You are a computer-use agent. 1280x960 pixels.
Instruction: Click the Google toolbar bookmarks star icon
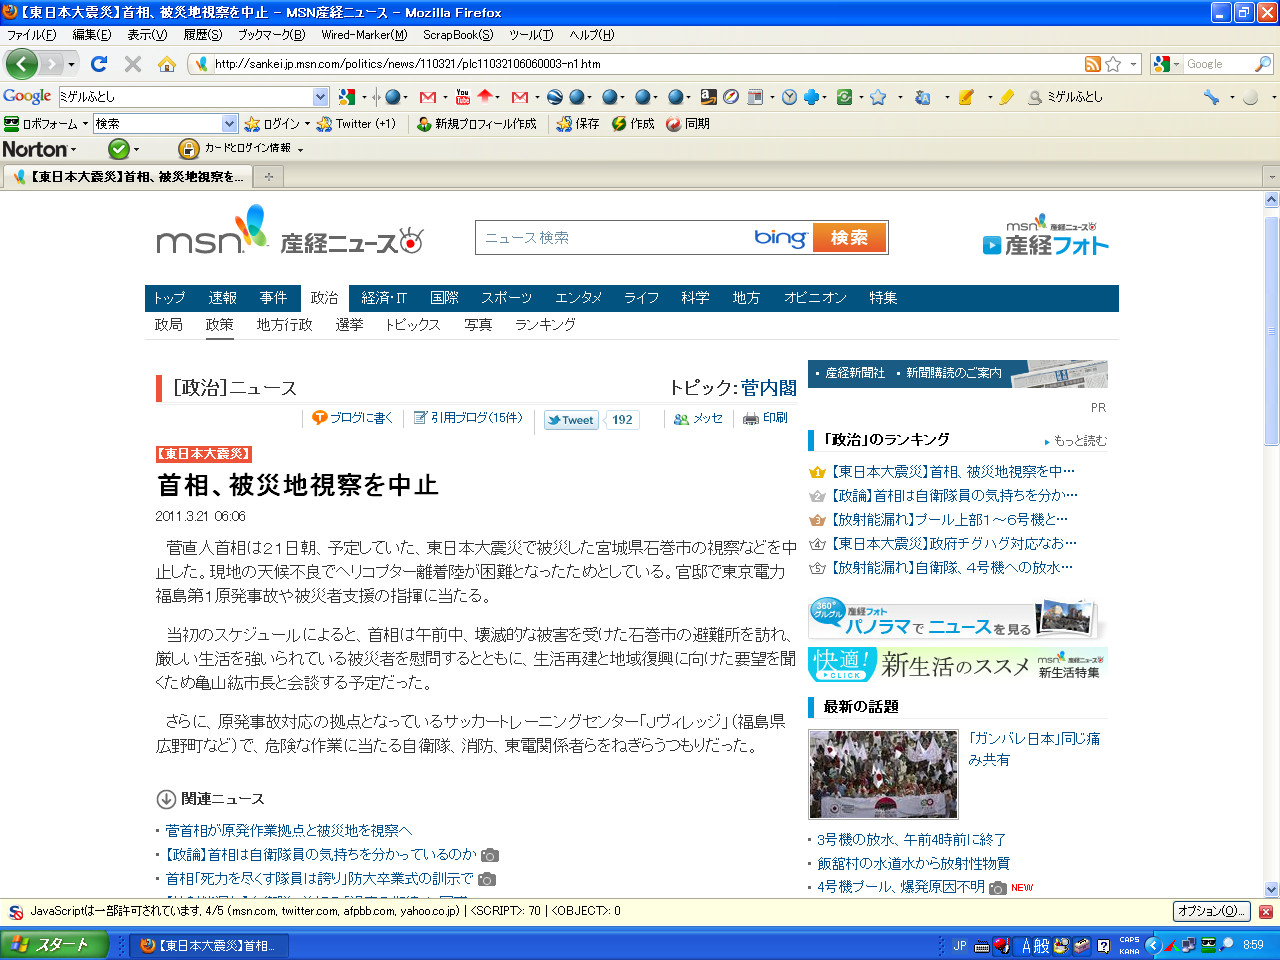pyautogui.click(x=878, y=97)
